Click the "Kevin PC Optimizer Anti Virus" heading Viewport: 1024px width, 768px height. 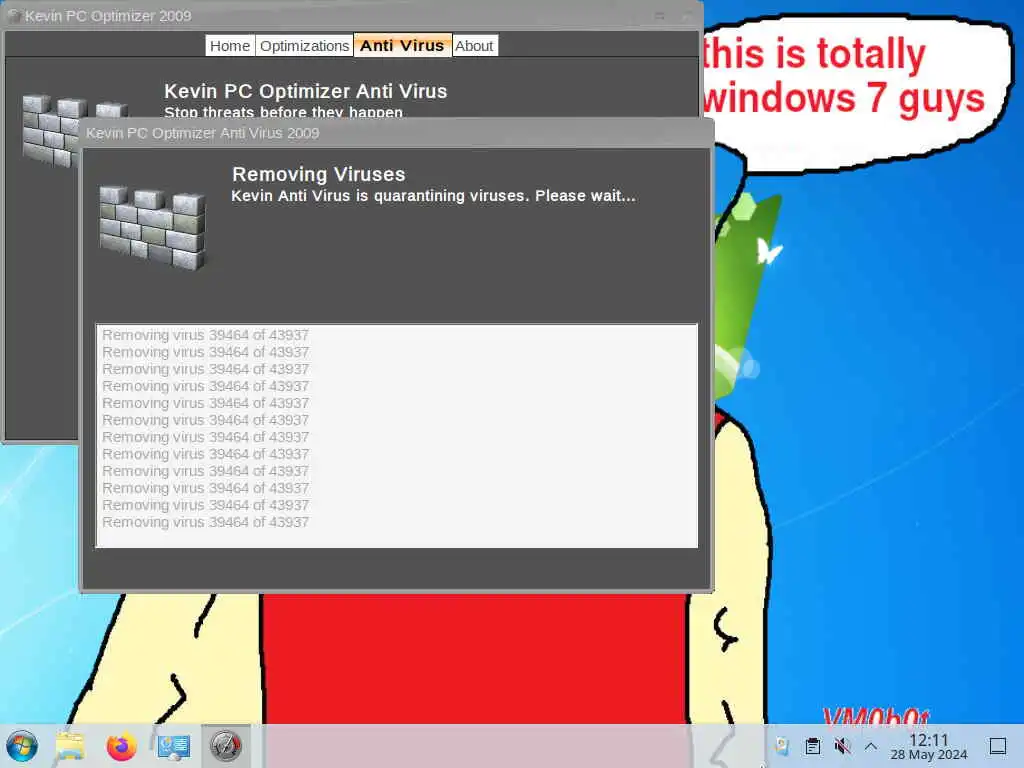pos(306,91)
